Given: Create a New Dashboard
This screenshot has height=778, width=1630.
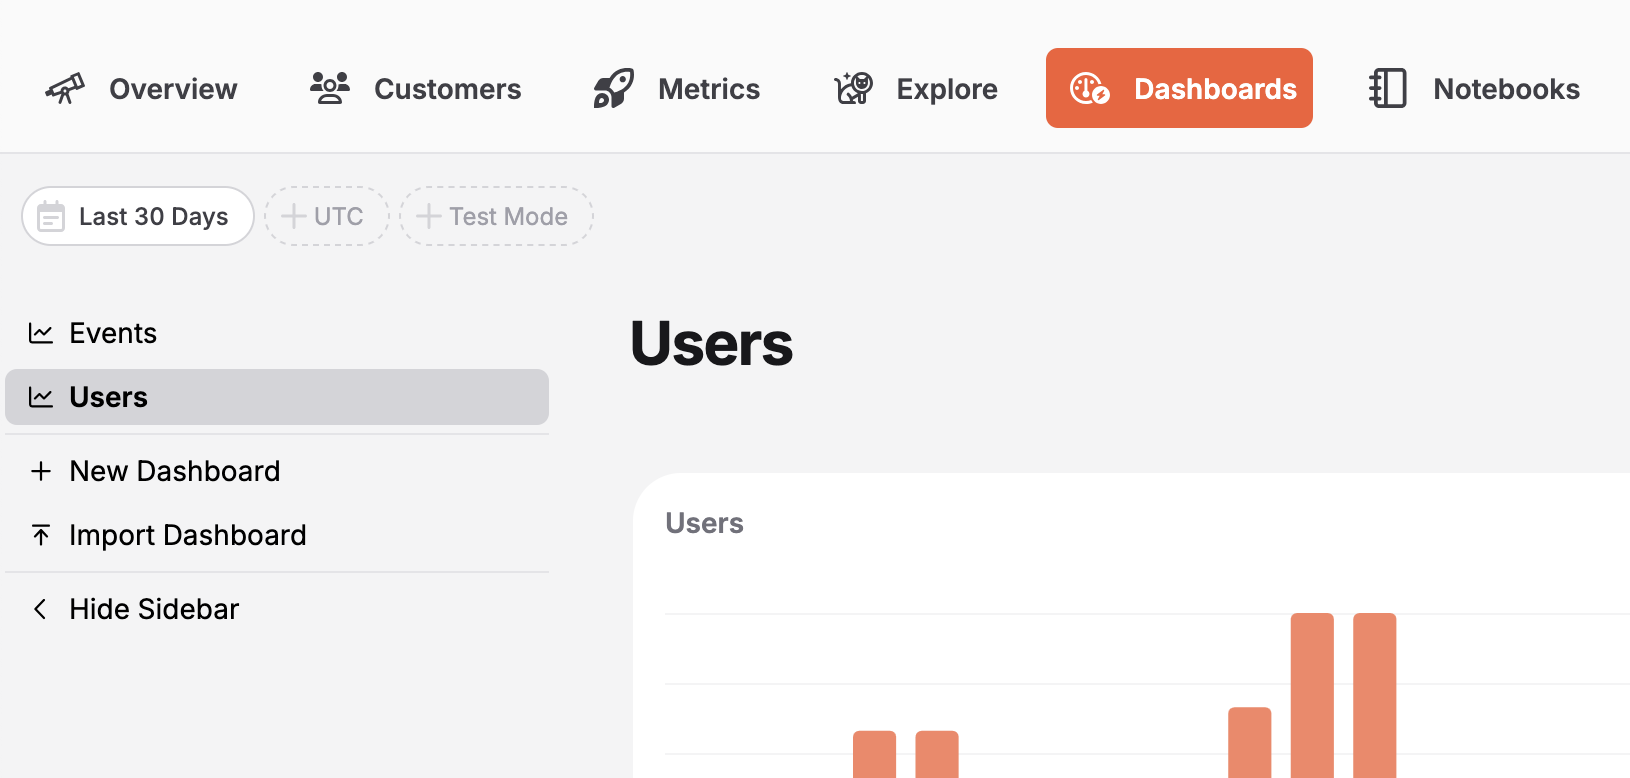Looking at the screenshot, I should click(277, 471).
